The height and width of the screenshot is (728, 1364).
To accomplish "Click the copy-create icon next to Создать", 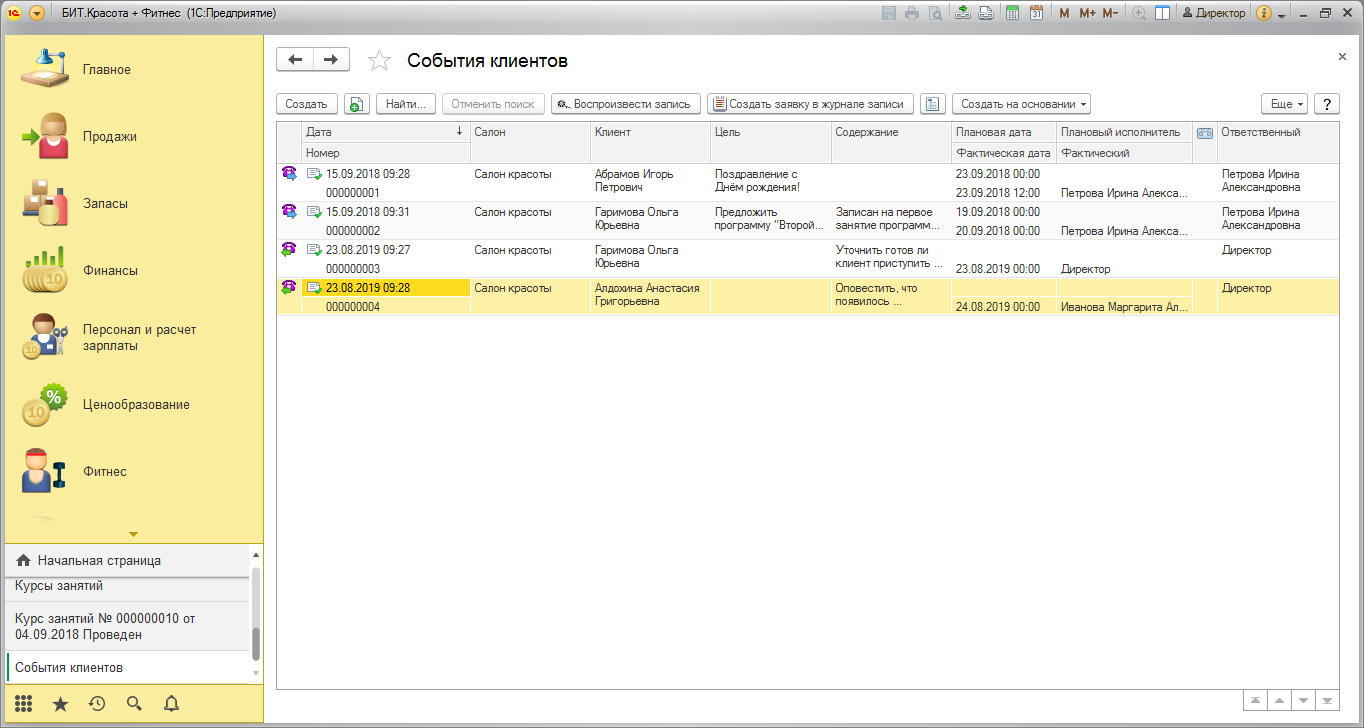I will tap(357, 104).
